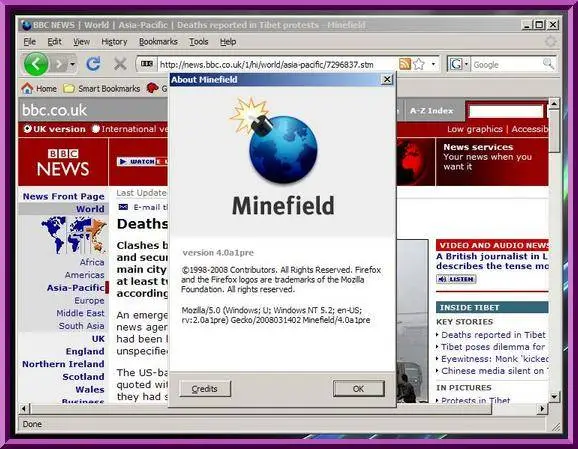Open the Tools menu
Viewport: 578px width, 449px height.
click(x=198, y=42)
